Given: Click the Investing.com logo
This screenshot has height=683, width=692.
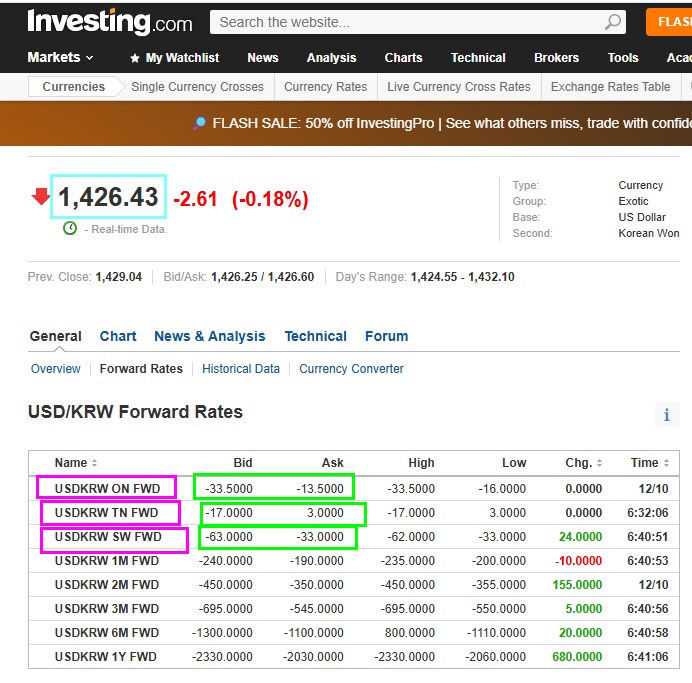Looking at the screenshot, I should [110, 21].
